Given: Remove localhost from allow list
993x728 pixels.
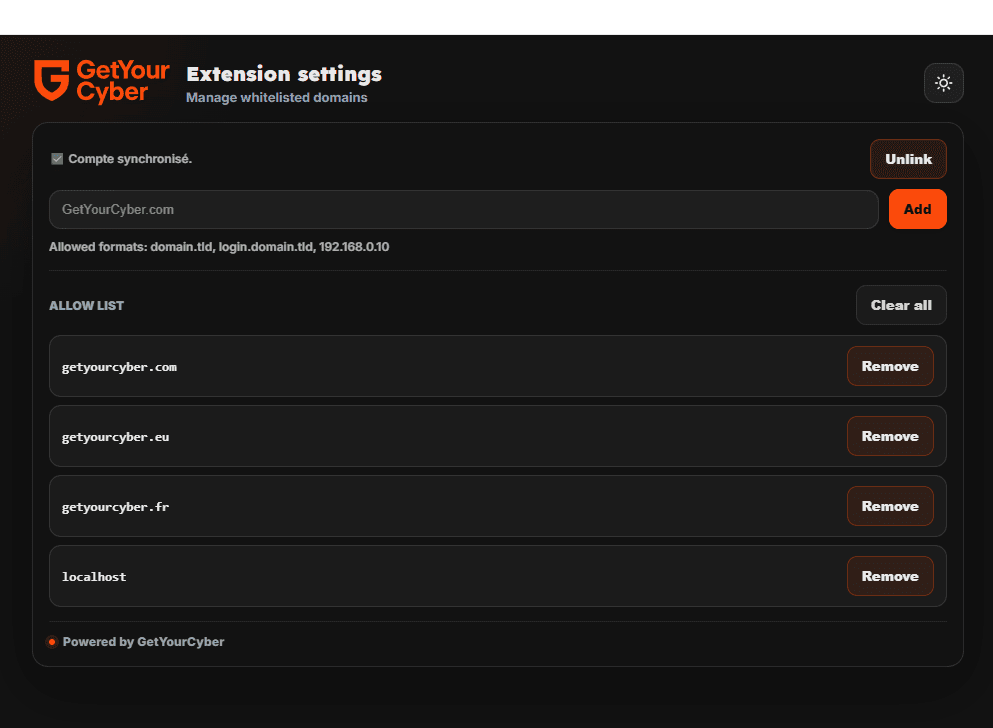Looking at the screenshot, I should click(890, 576).
